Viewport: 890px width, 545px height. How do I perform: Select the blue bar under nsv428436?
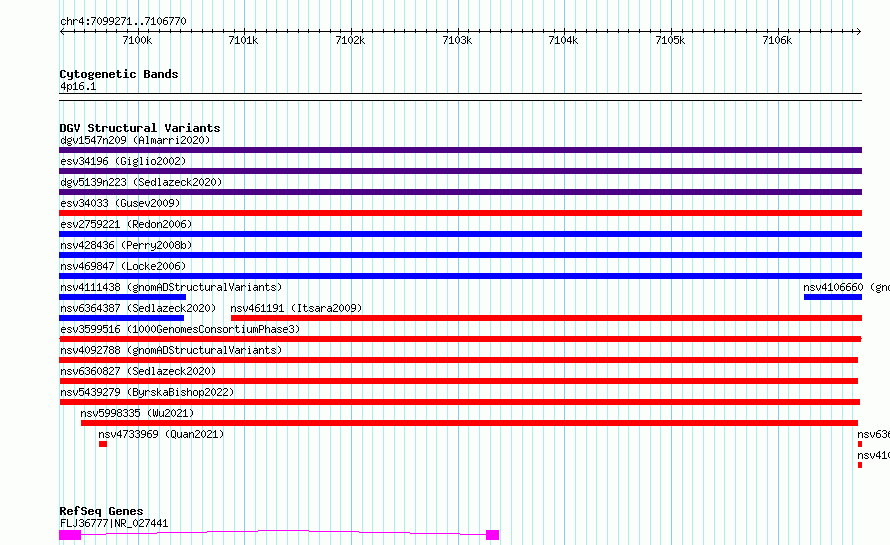(x=460, y=255)
